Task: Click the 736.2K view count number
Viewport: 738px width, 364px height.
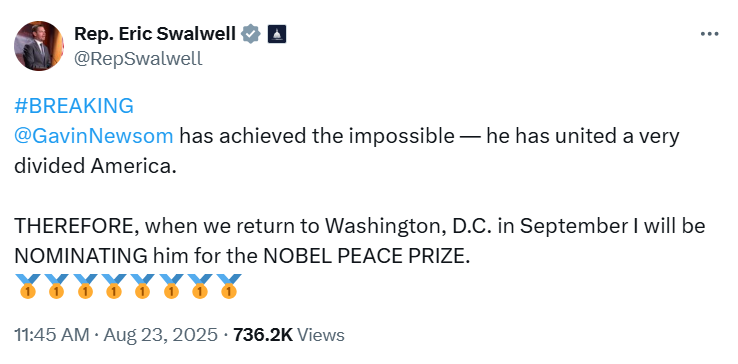Action: click(263, 335)
